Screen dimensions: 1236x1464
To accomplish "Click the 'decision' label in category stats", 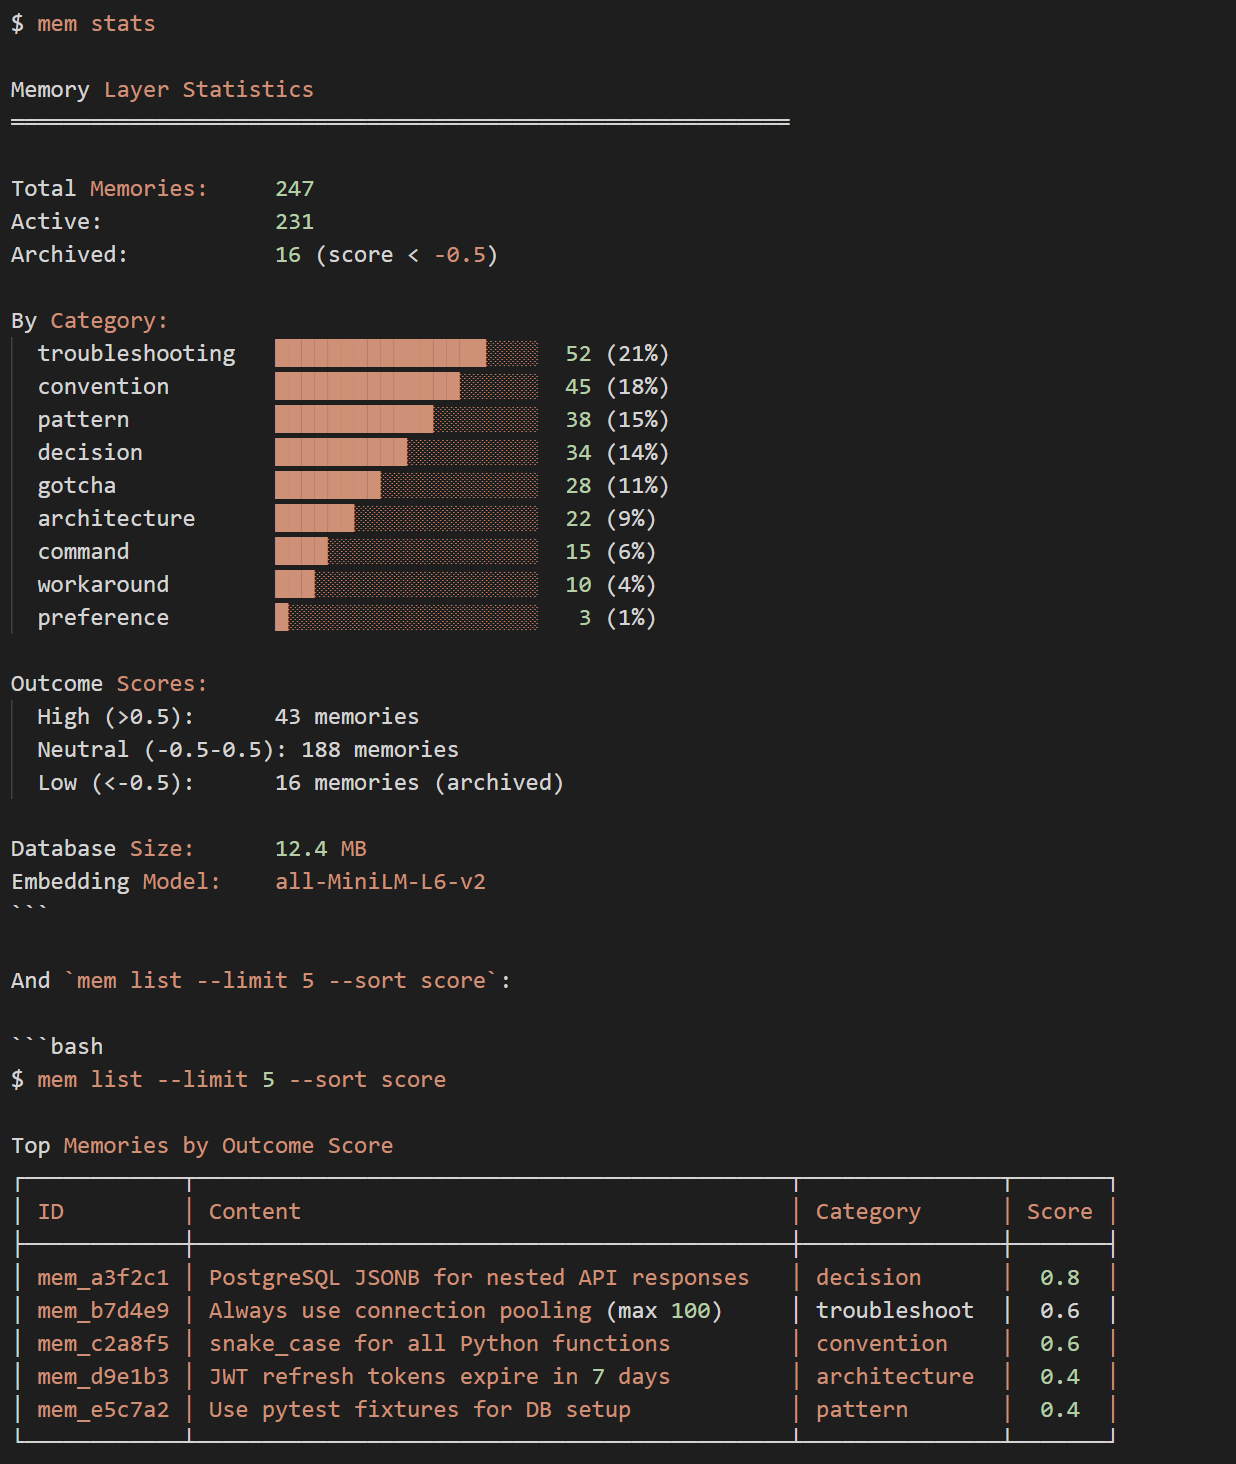I will click(90, 452).
